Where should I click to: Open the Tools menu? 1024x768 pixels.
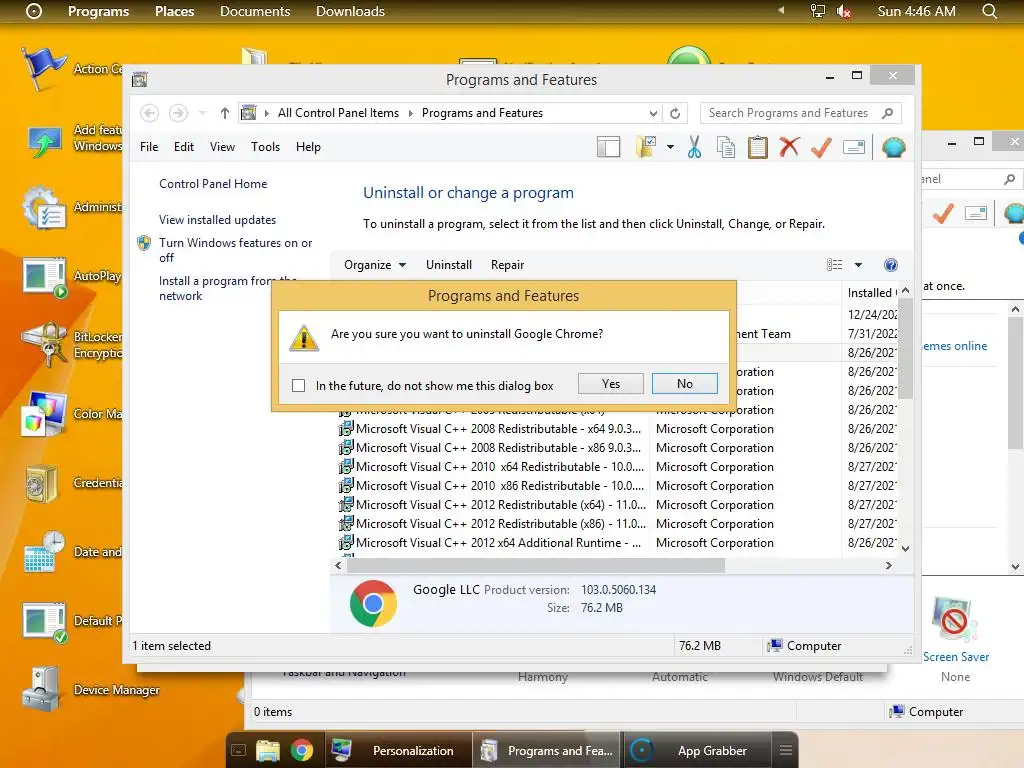[x=265, y=147]
